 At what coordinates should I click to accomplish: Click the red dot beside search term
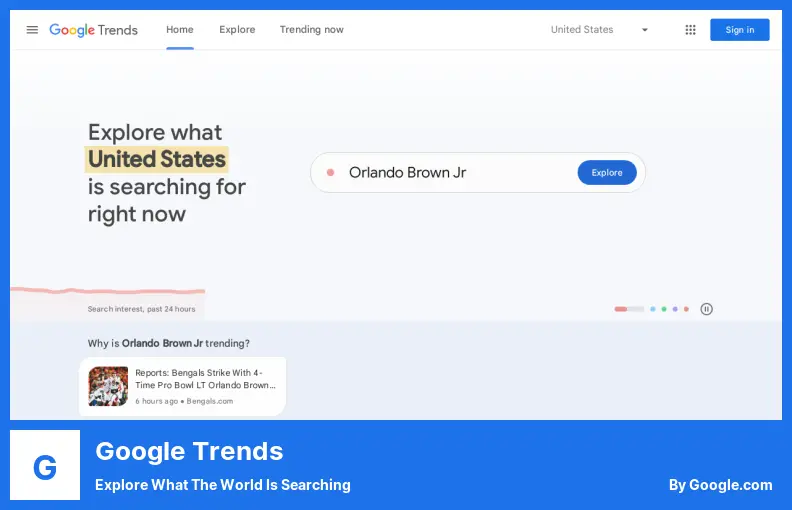click(330, 173)
